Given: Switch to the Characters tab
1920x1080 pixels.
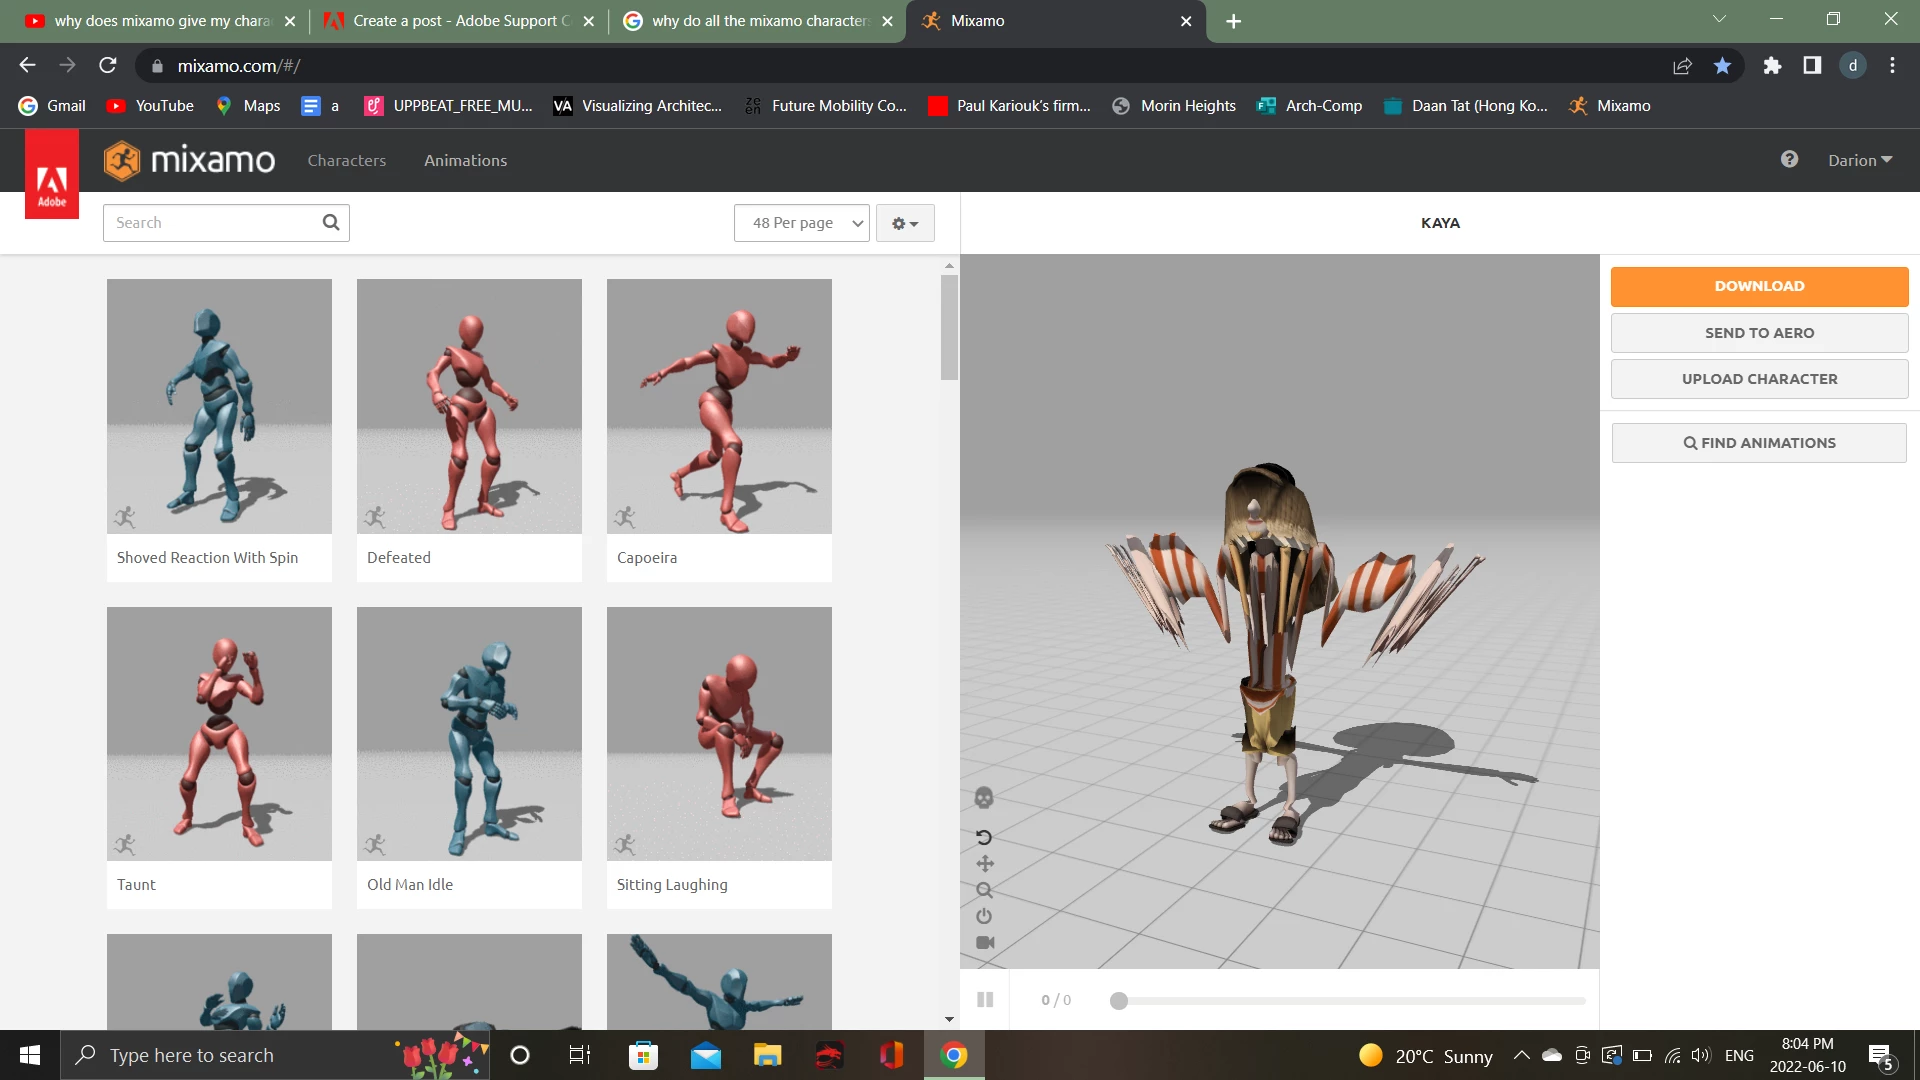Looking at the screenshot, I should [x=346, y=160].
